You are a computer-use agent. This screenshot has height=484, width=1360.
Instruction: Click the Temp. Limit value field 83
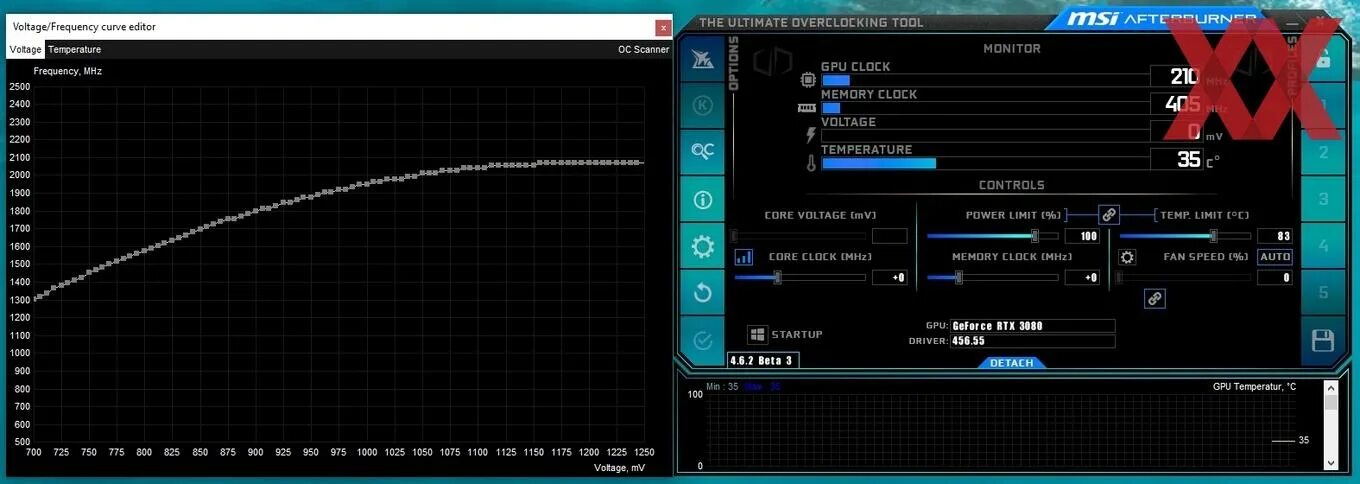[x=1275, y=236]
